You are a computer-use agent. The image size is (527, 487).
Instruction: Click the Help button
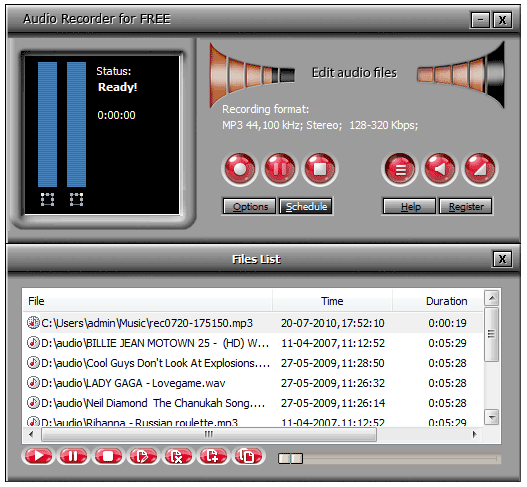coord(409,206)
